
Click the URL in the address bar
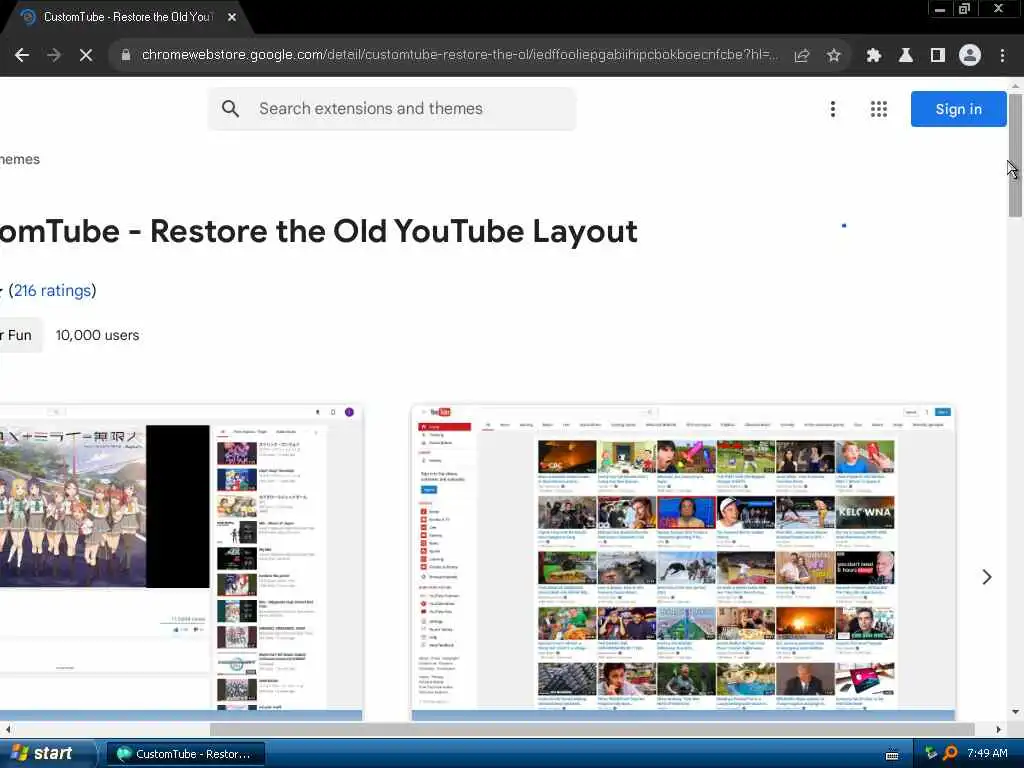[x=459, y=55]
